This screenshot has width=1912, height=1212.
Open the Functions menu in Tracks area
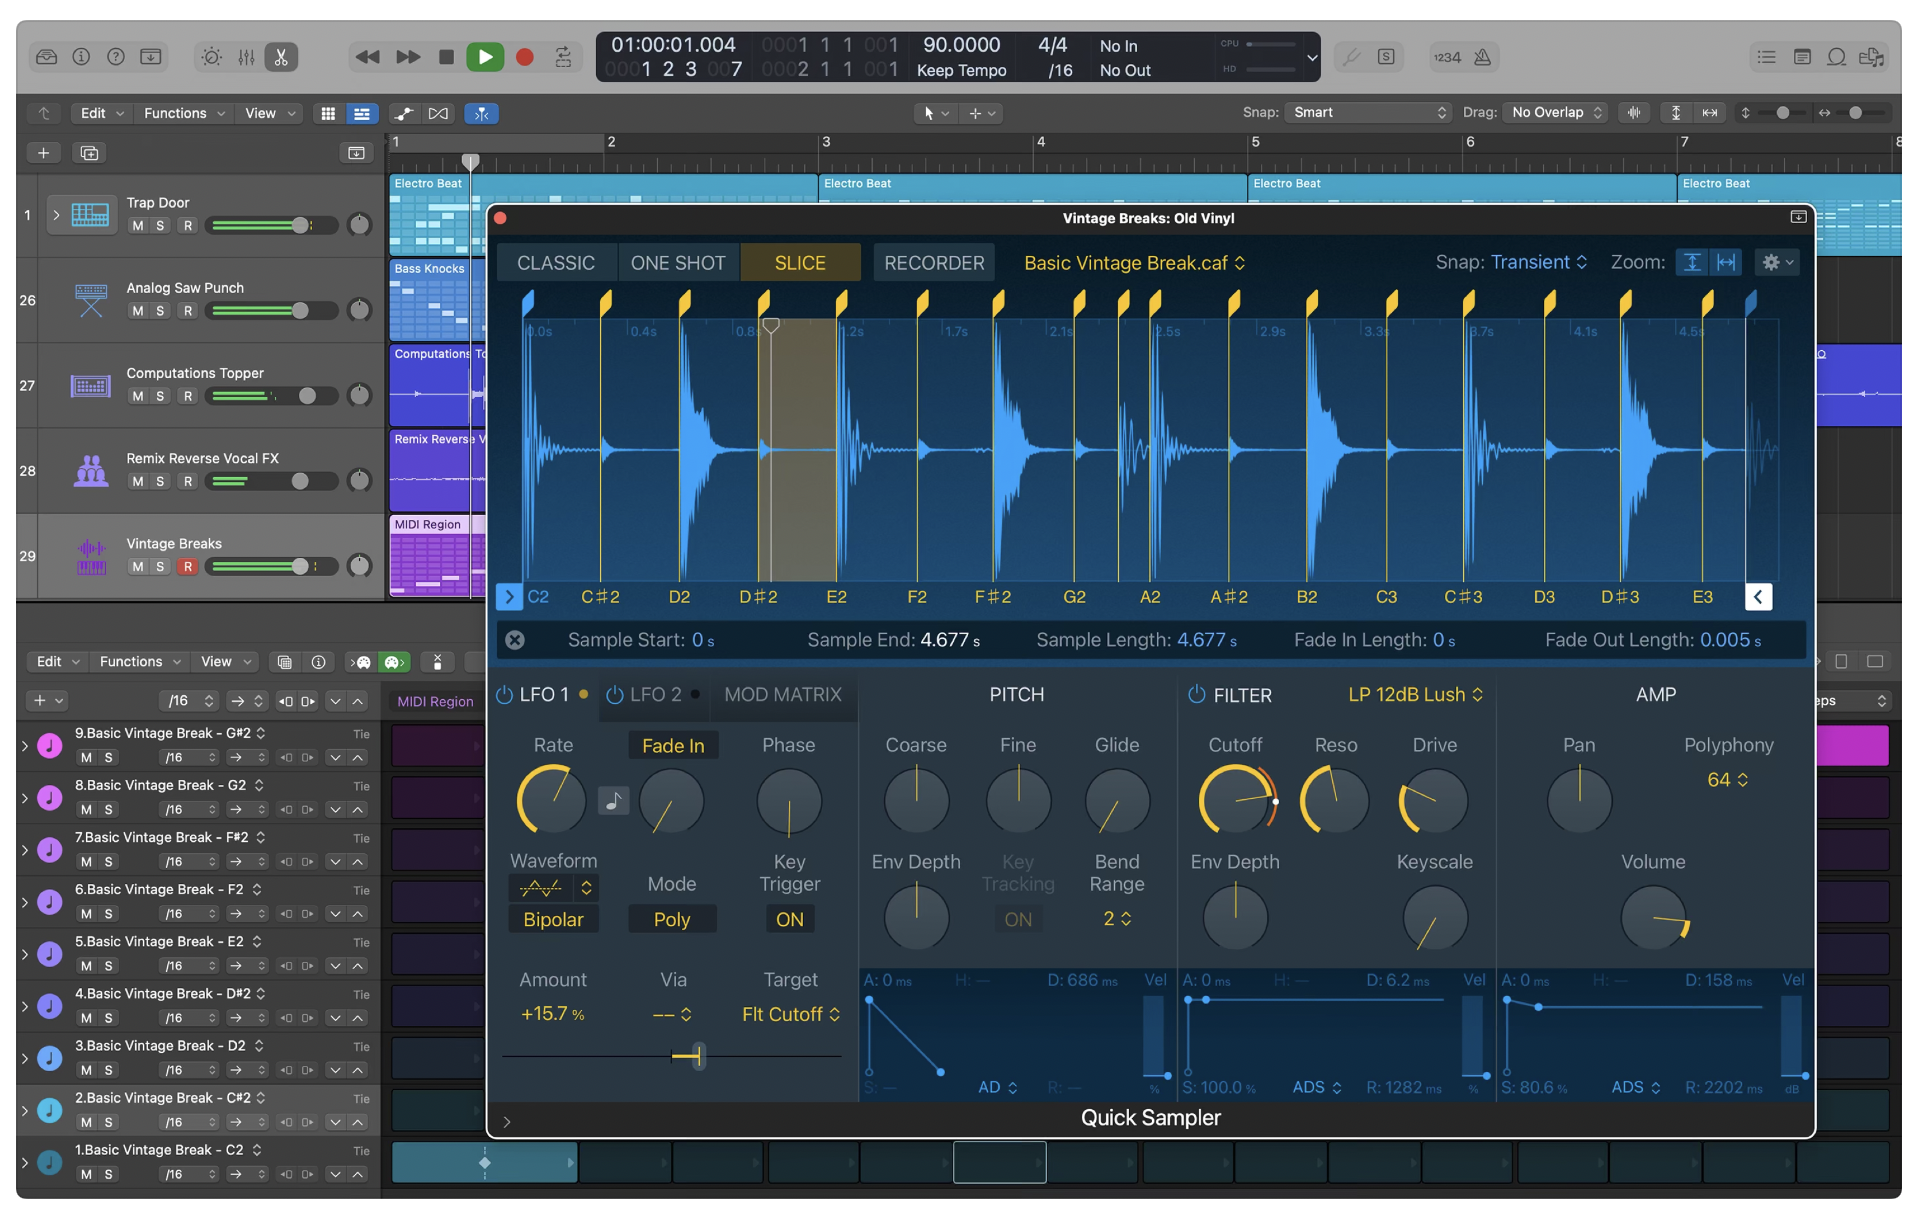pos(184,113)
